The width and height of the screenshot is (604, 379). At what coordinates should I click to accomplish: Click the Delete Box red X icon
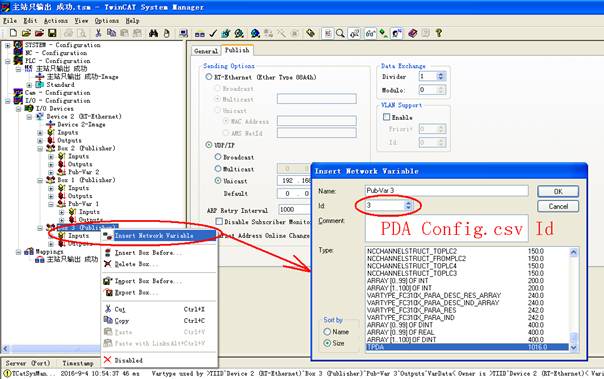click(x=107, y=264)
